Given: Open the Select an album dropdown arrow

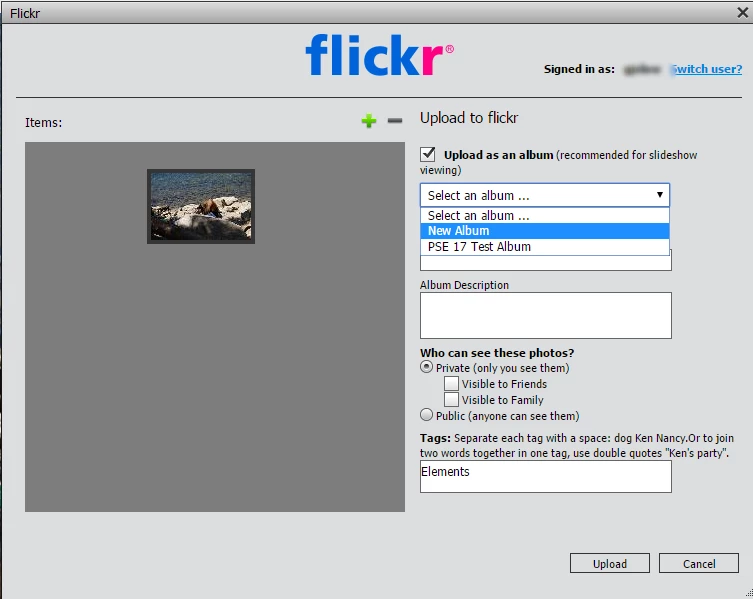Looking at the screenshot, I should tap(660, 195).
